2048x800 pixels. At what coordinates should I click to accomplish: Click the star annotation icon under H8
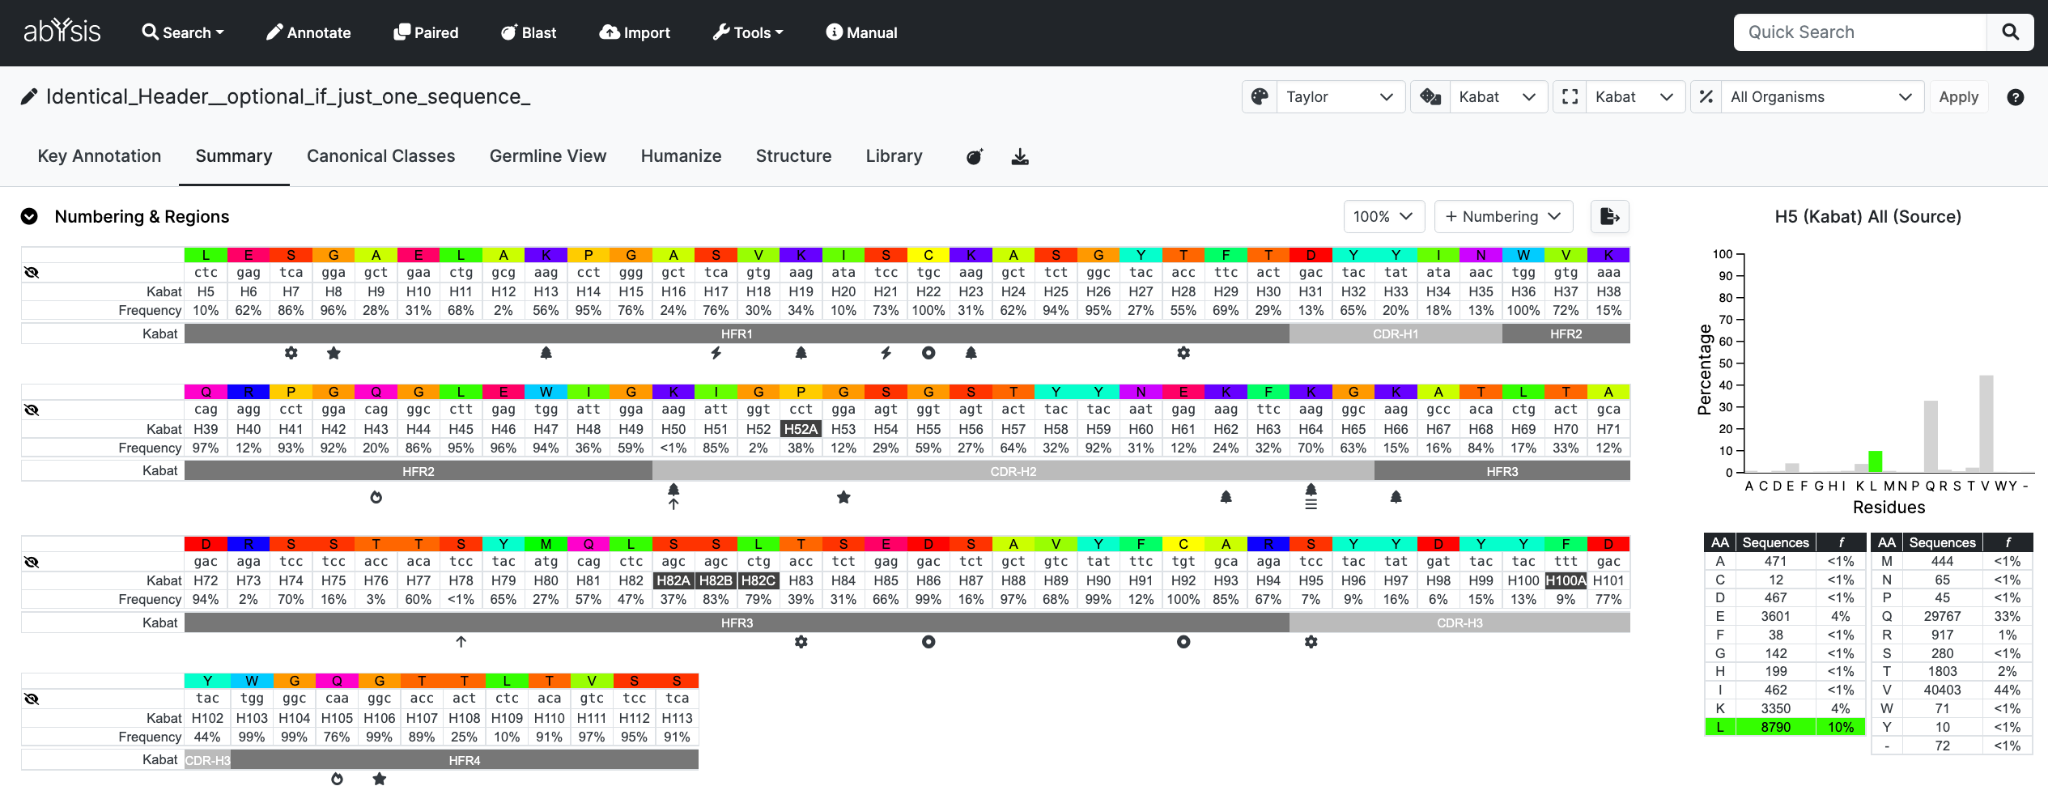(334, 353)
